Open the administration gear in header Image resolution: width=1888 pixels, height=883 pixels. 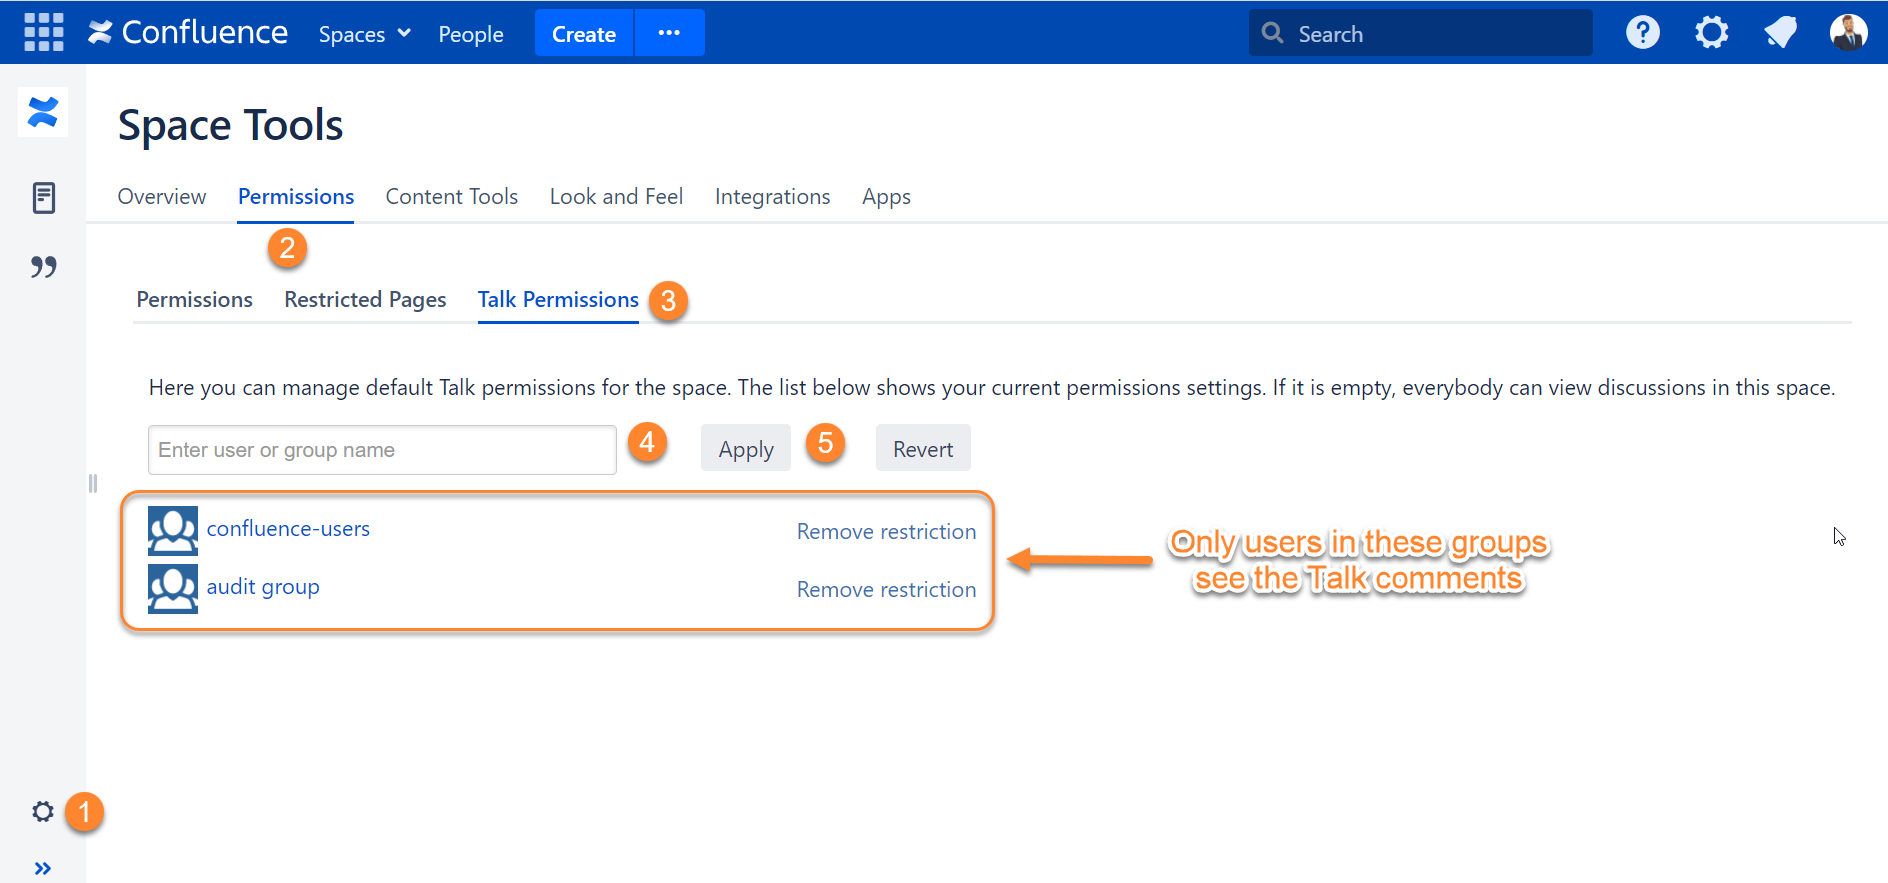click(1711, 33)
